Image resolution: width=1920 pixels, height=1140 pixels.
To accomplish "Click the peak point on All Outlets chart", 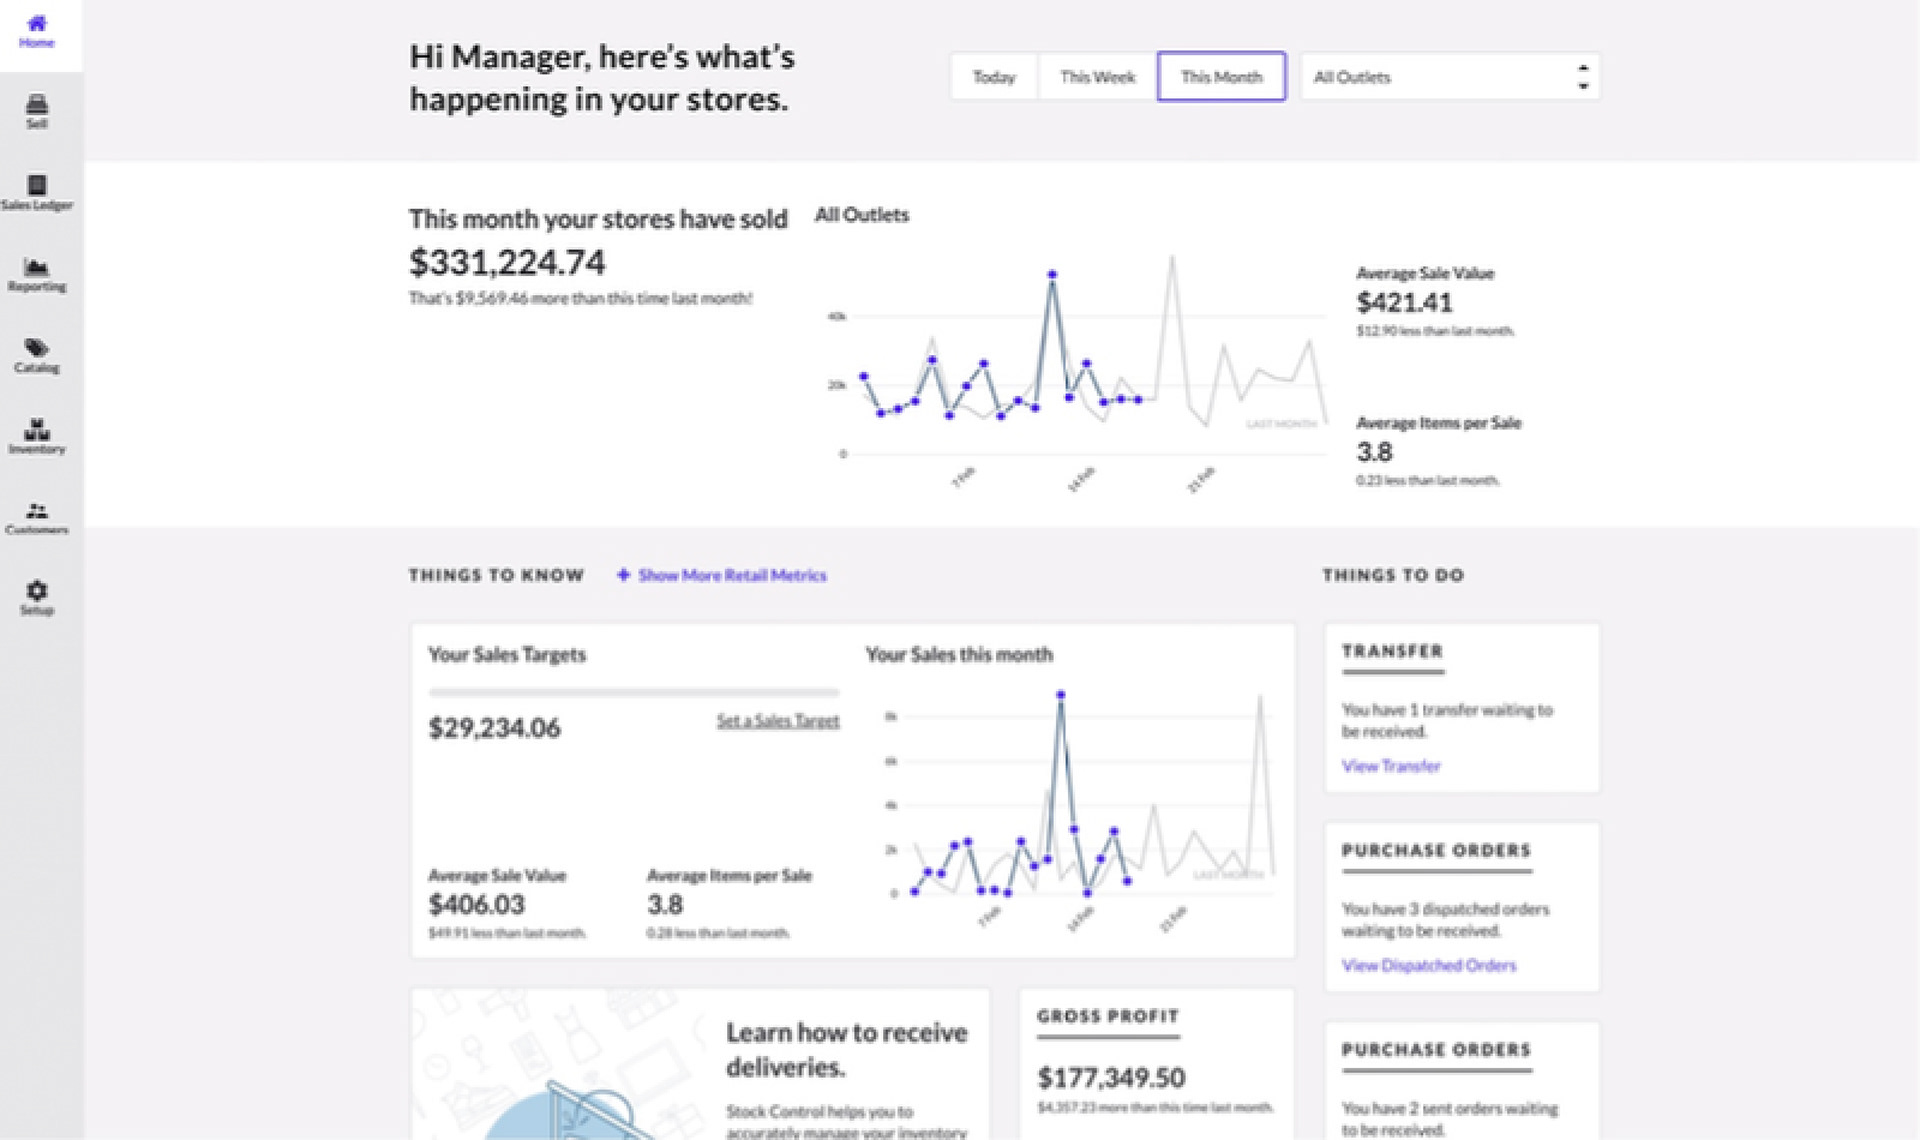I will coord(1052,274).
